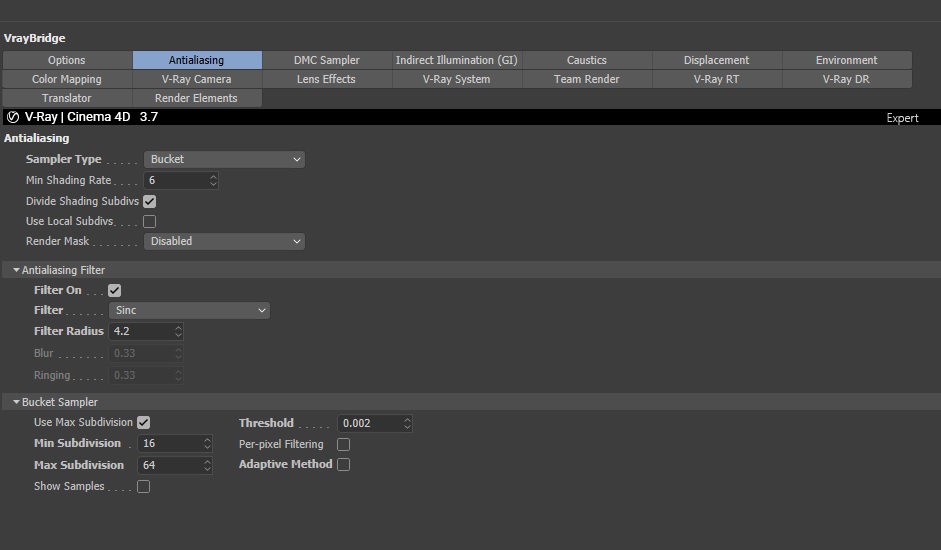
Task: Enable the Show Samples checkbox
Action: 143,486
